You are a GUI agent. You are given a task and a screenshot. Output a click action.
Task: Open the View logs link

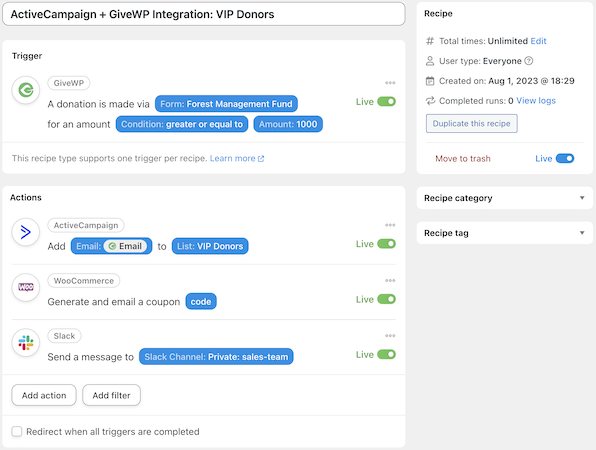point(536,101)
